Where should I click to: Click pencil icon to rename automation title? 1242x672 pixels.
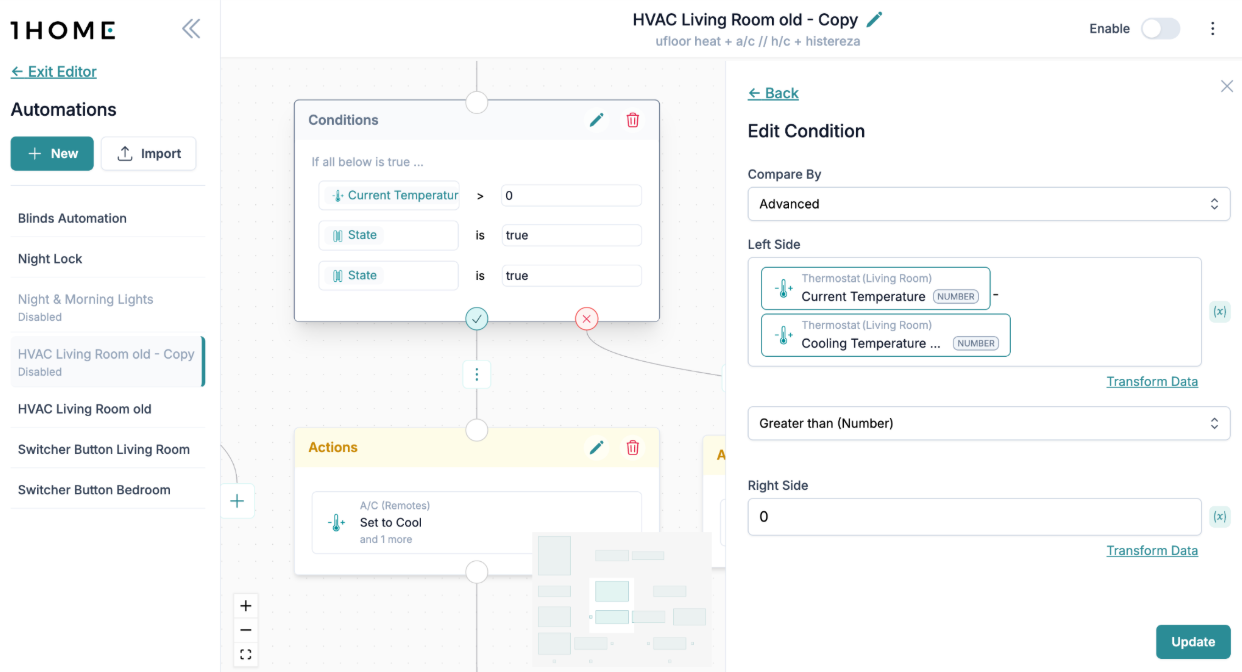click(x=875, y=20)
